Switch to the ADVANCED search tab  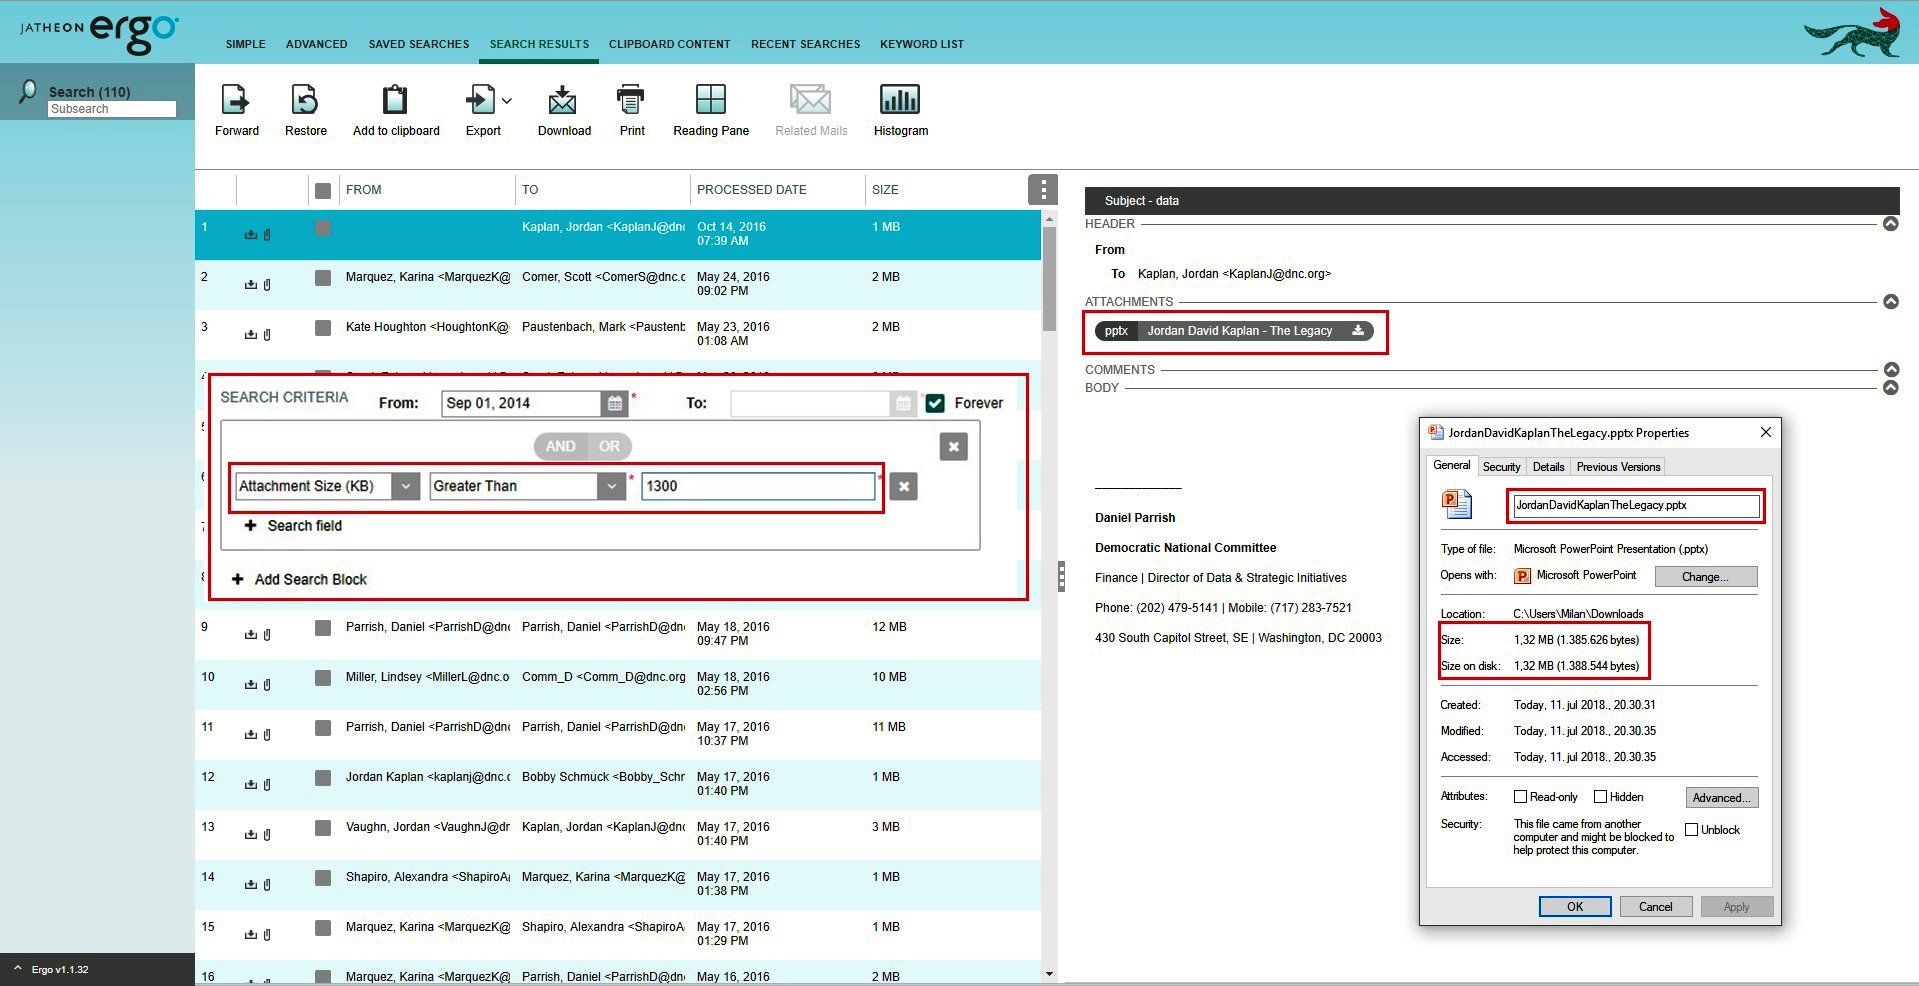(x=316, y=44)
